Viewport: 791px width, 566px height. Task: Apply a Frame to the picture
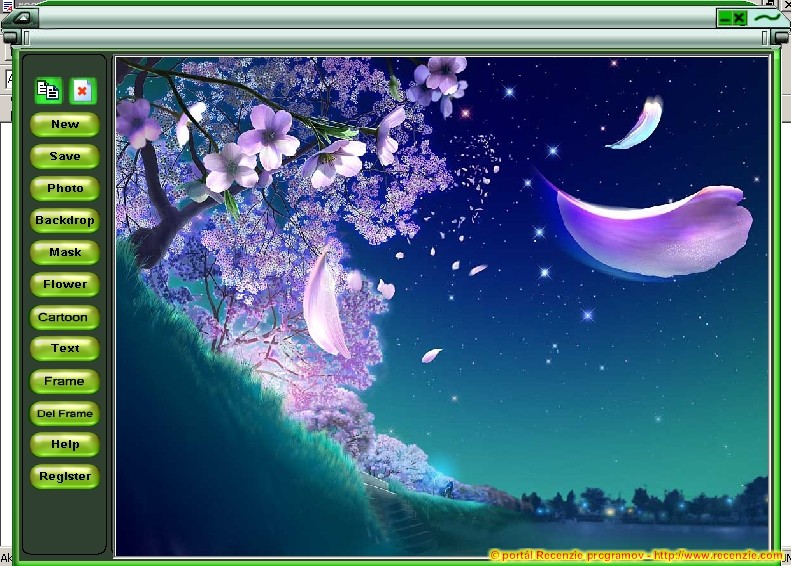(65, 381)
